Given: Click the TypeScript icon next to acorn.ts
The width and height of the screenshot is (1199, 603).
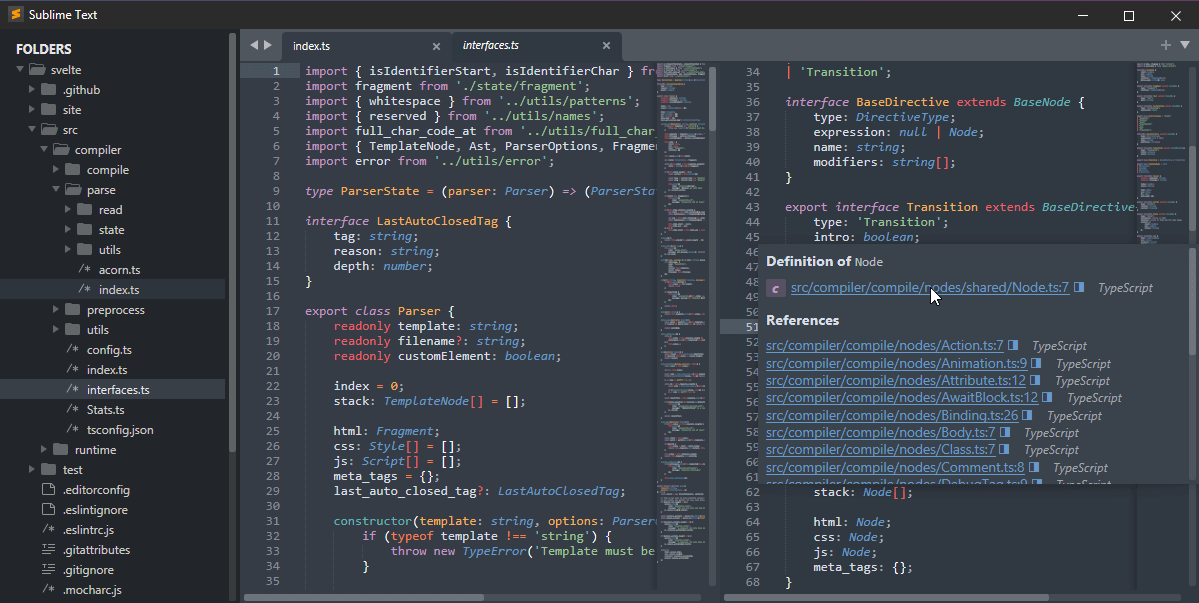Looking at the screenshot, I should [86, 269].
